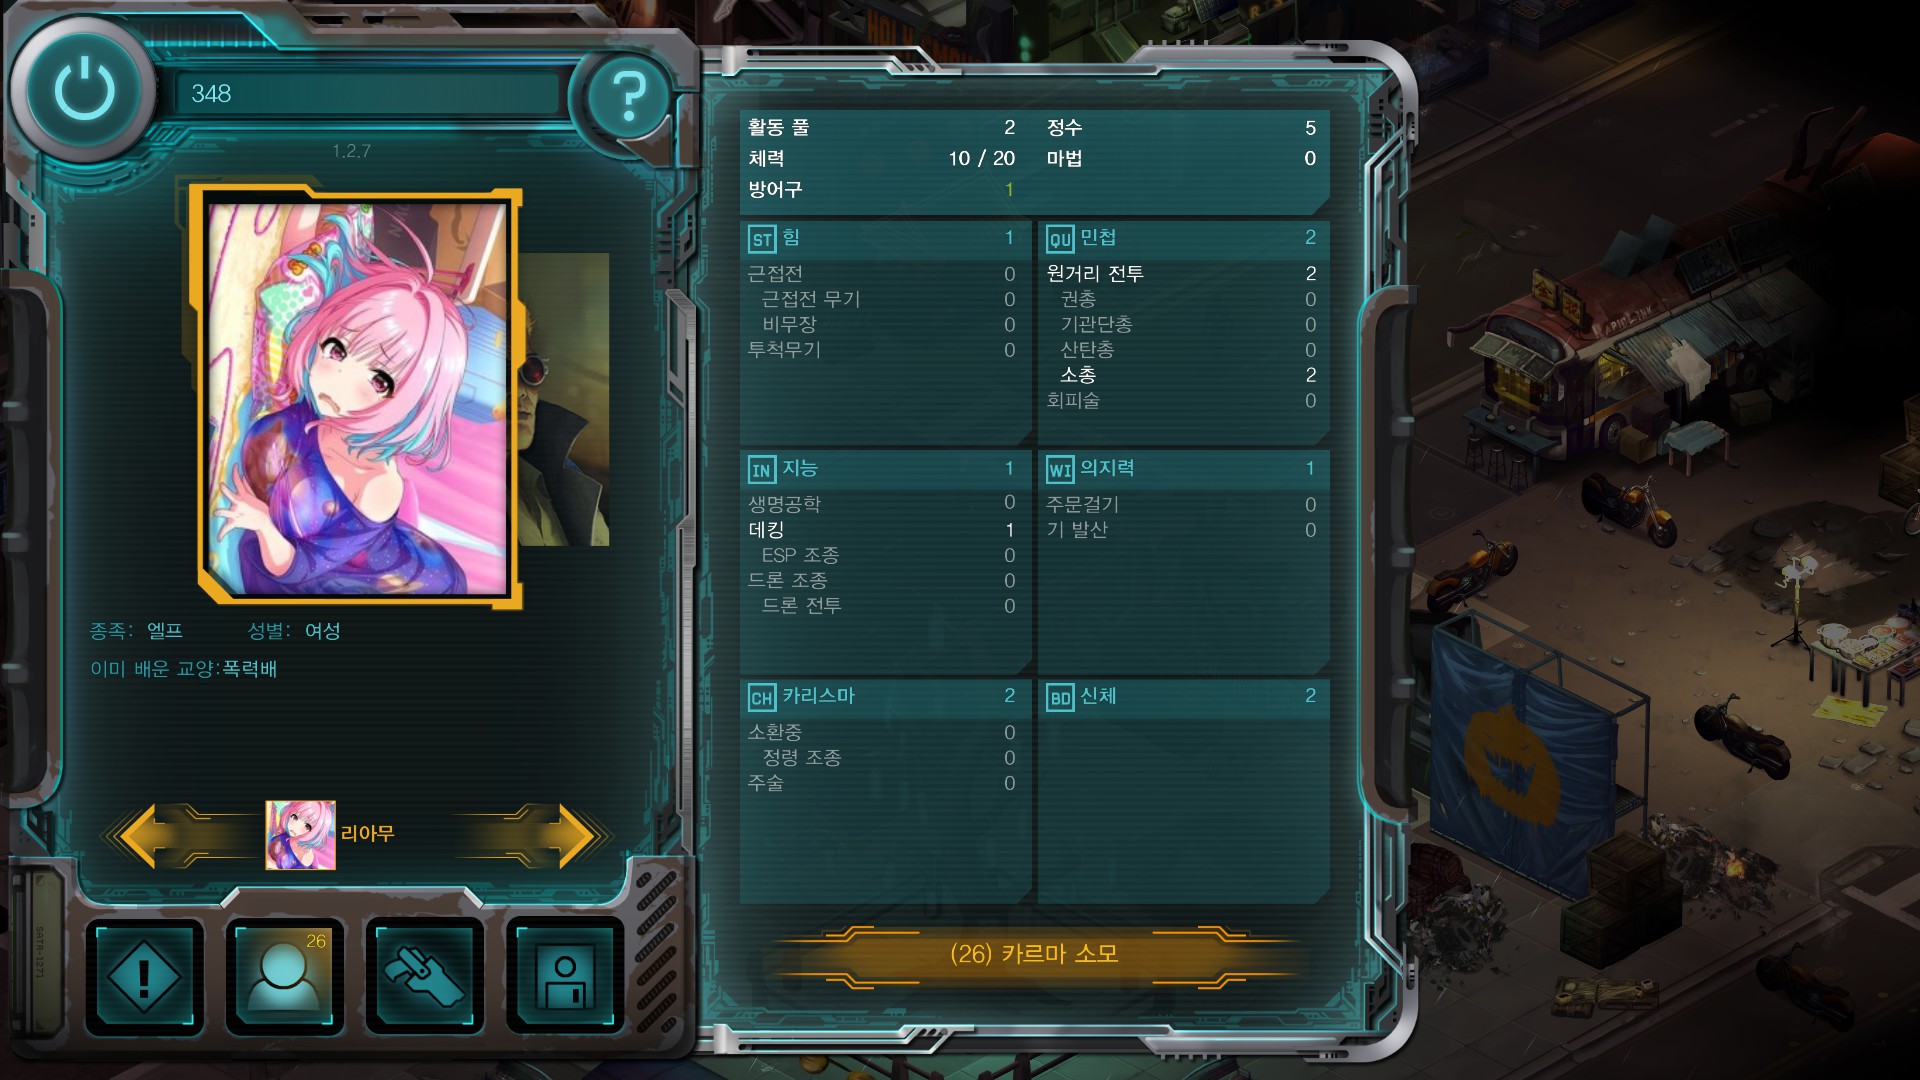
Task: Open the save game disk icon
Action: pyautogui.click(x=565, y=976)
